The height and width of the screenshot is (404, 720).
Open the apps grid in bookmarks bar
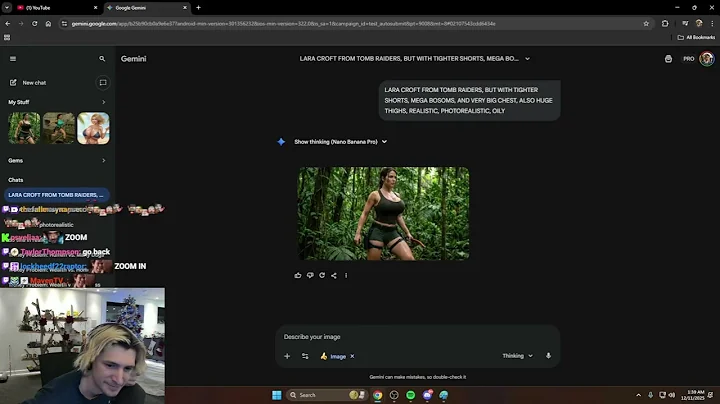click(x=7, y=38)
